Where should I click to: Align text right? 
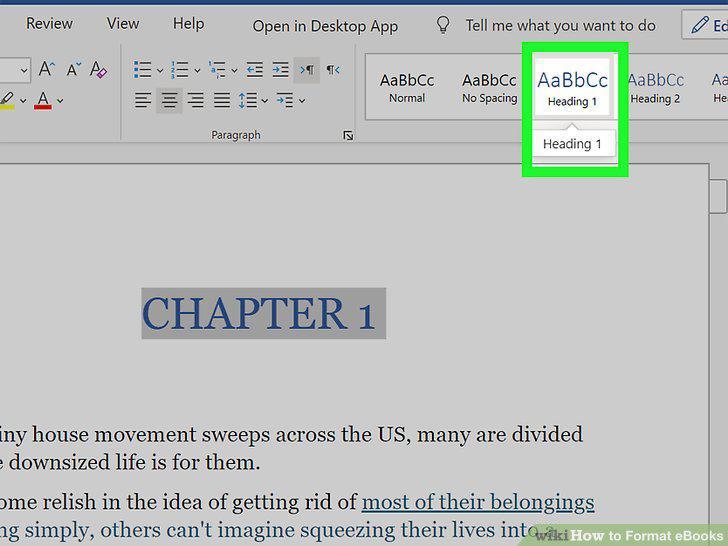(x=195, y=100)
